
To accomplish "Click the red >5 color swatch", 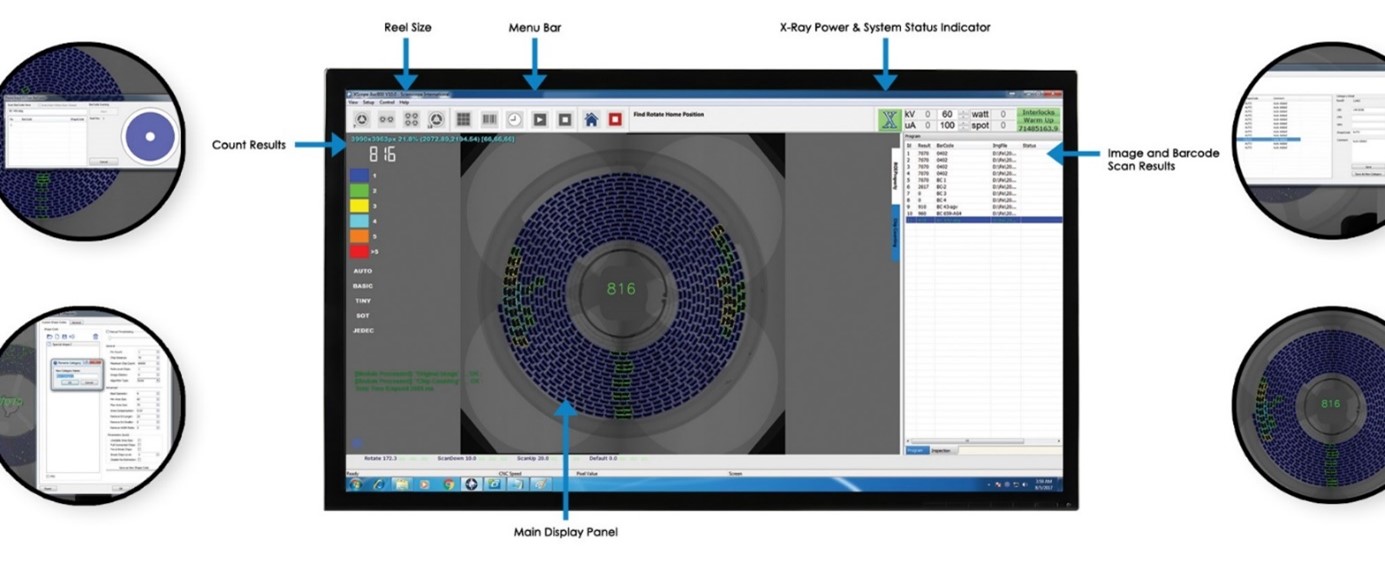I will [356, 251].
